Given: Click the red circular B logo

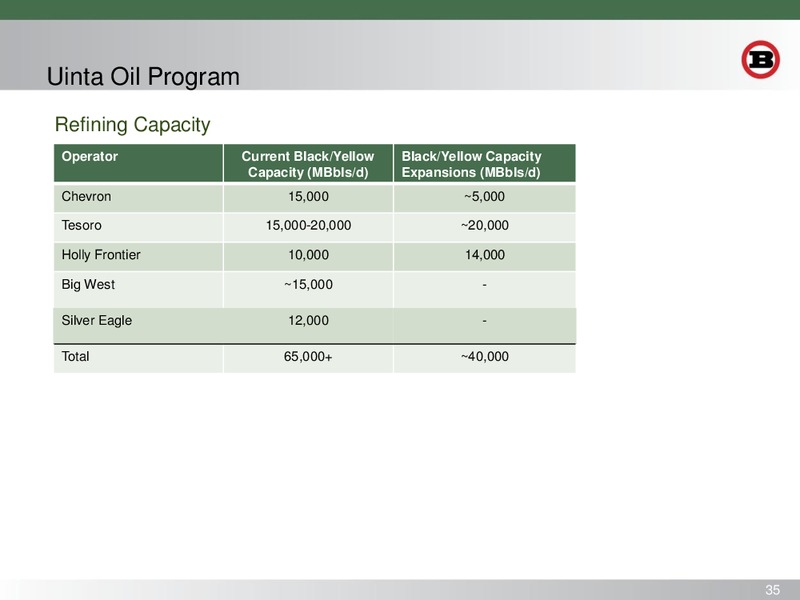Looking at the screenshot, I should point(760,60).
